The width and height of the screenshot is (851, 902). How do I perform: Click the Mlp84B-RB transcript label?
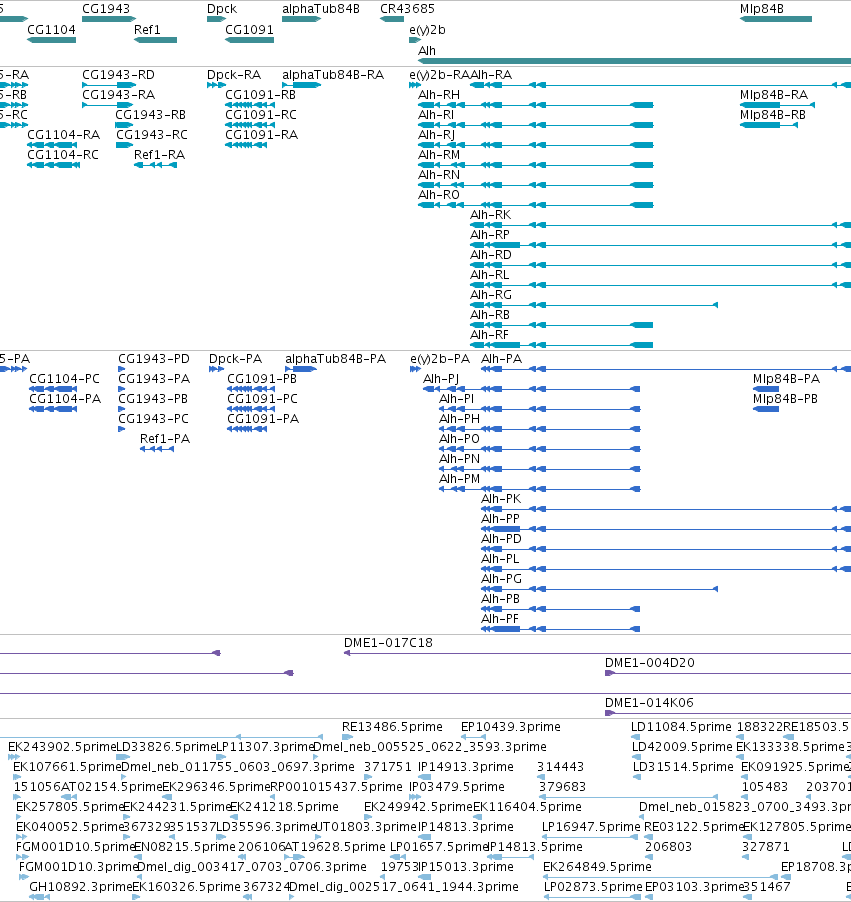[773, 114]
